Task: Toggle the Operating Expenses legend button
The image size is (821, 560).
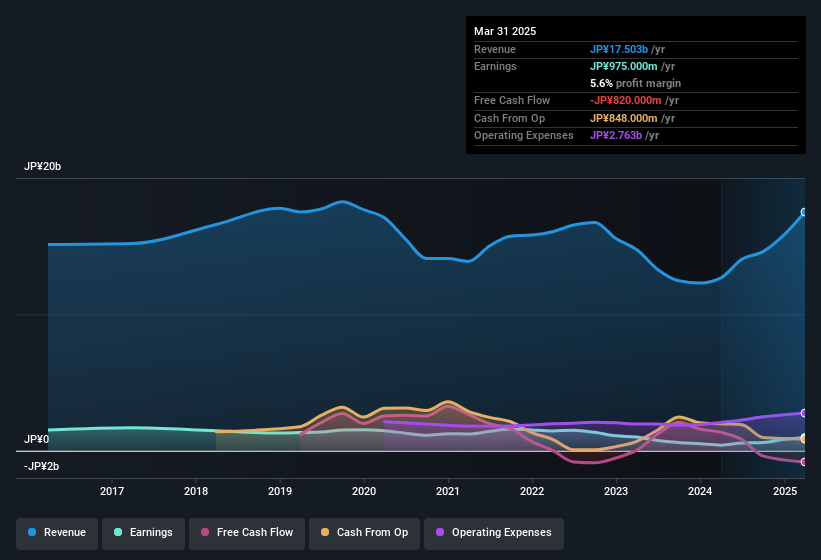Action: (x=494, y=533)
